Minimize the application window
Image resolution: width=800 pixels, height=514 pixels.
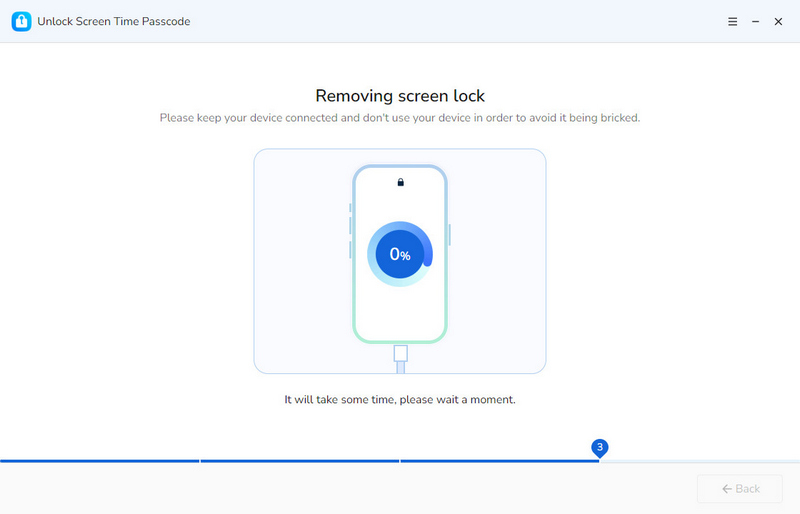click(x=755, y=21)
